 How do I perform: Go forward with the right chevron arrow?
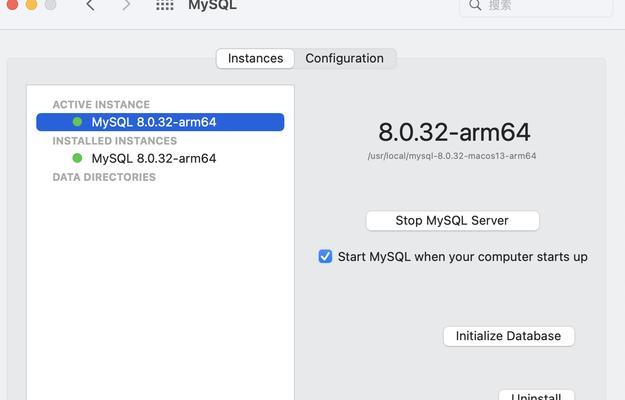126,5
